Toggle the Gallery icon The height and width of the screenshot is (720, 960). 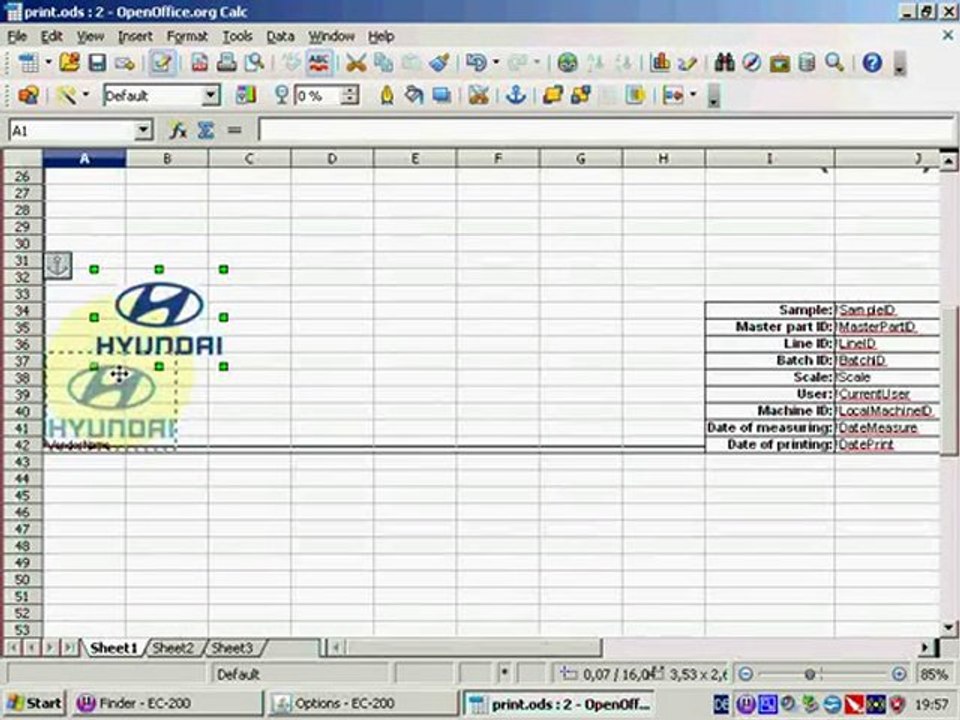[x=779, y=62]
